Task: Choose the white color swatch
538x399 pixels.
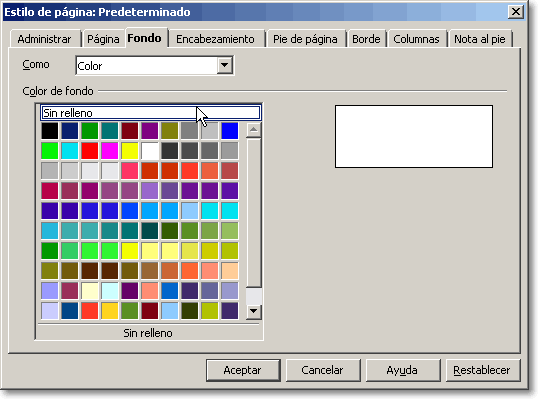Action: point(150,151)
